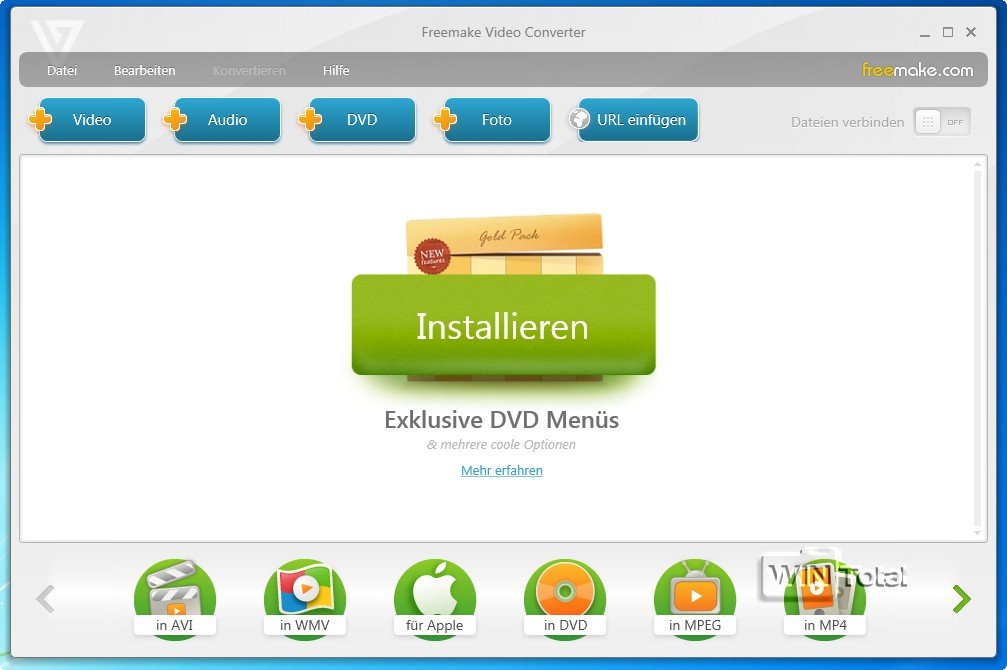Show more formats with green right arrow
1007x670 pixels.
click(x=961, y=599)
